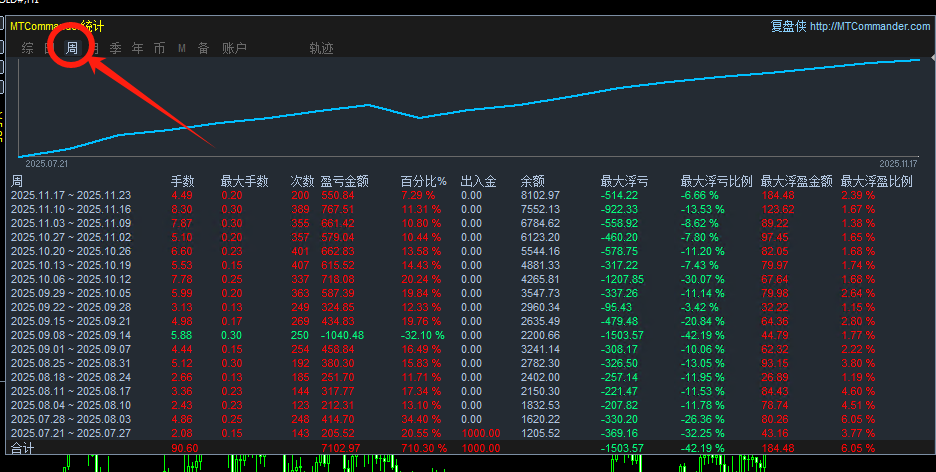936x472 pixels.
Task: Click the 合计 totals row label
Action: coord(23,448)
